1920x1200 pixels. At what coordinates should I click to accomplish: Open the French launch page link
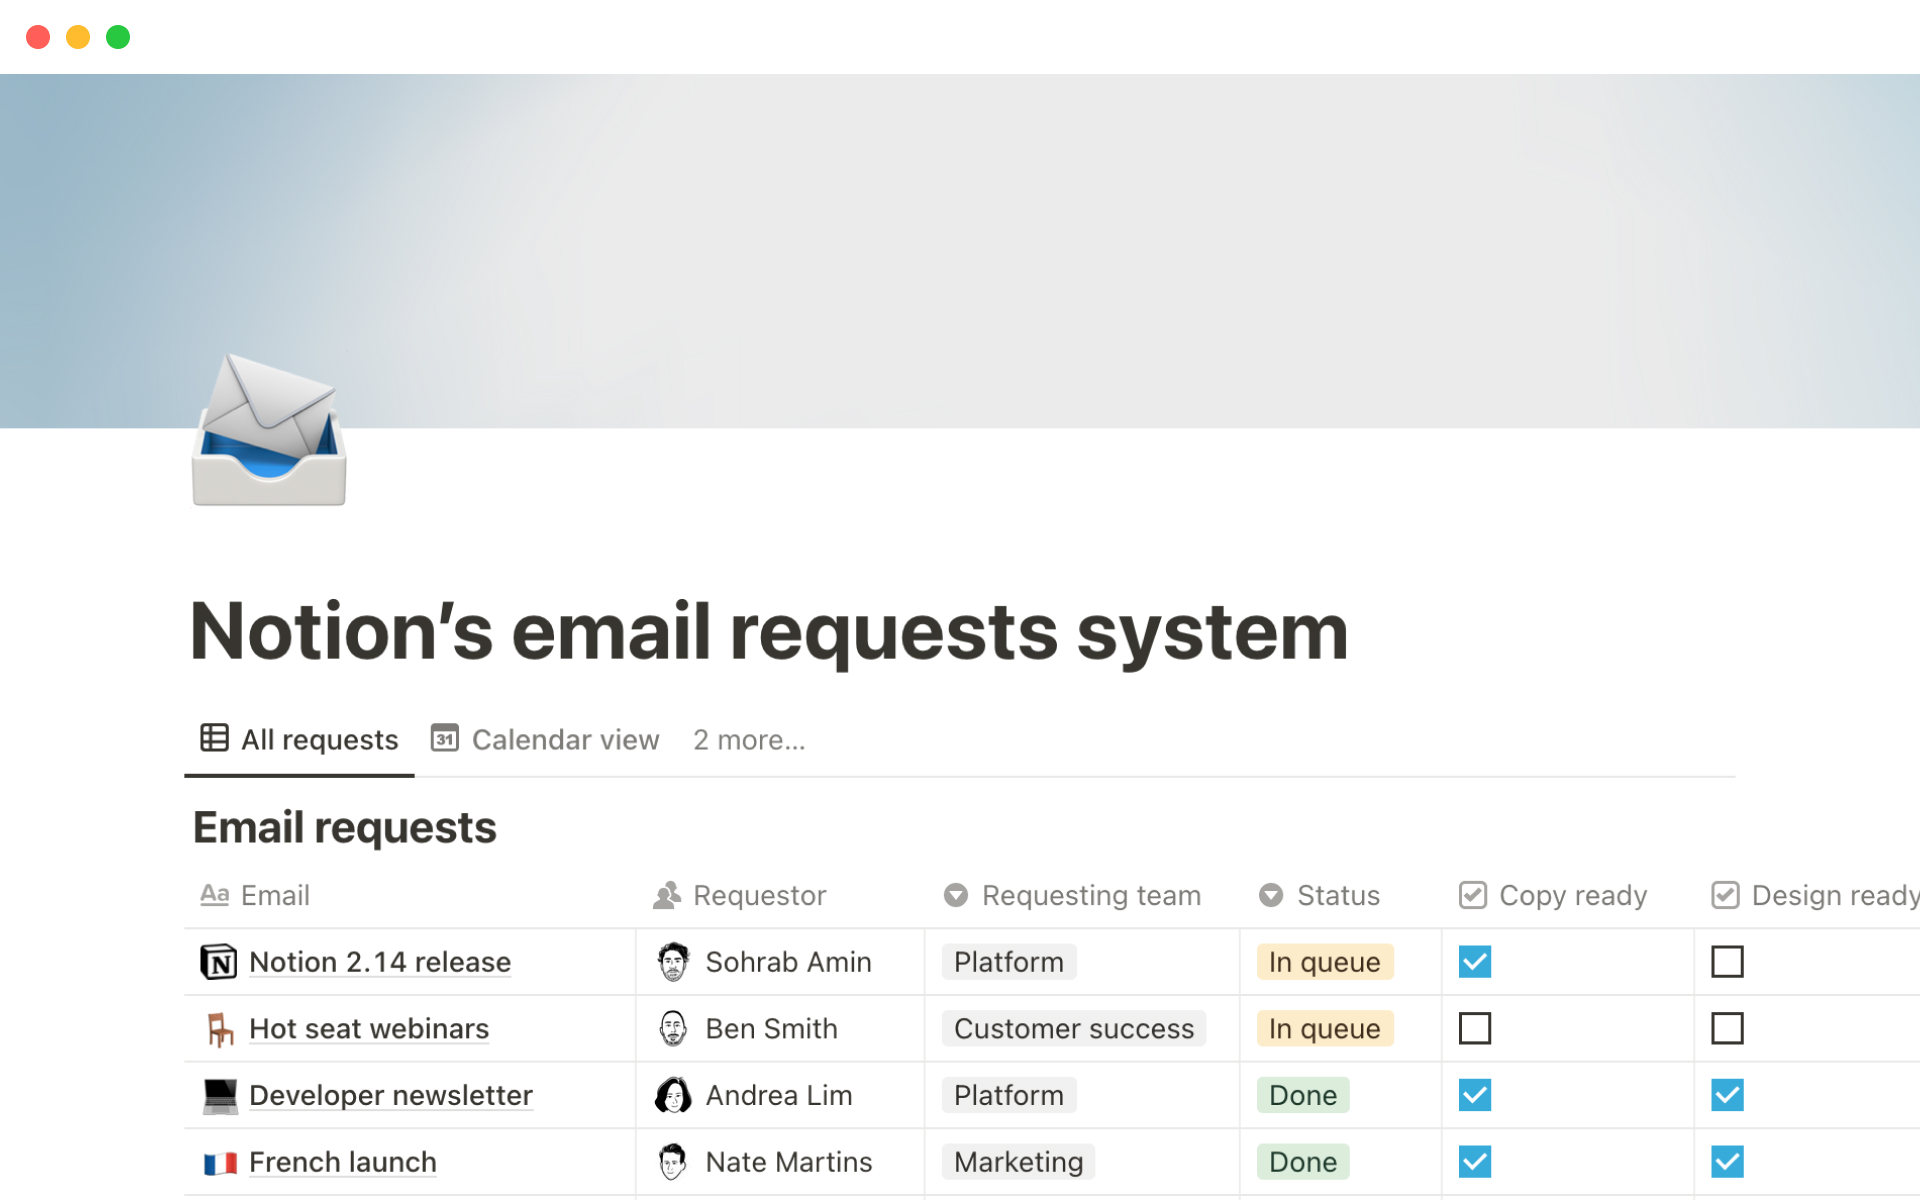[342, 1162]
